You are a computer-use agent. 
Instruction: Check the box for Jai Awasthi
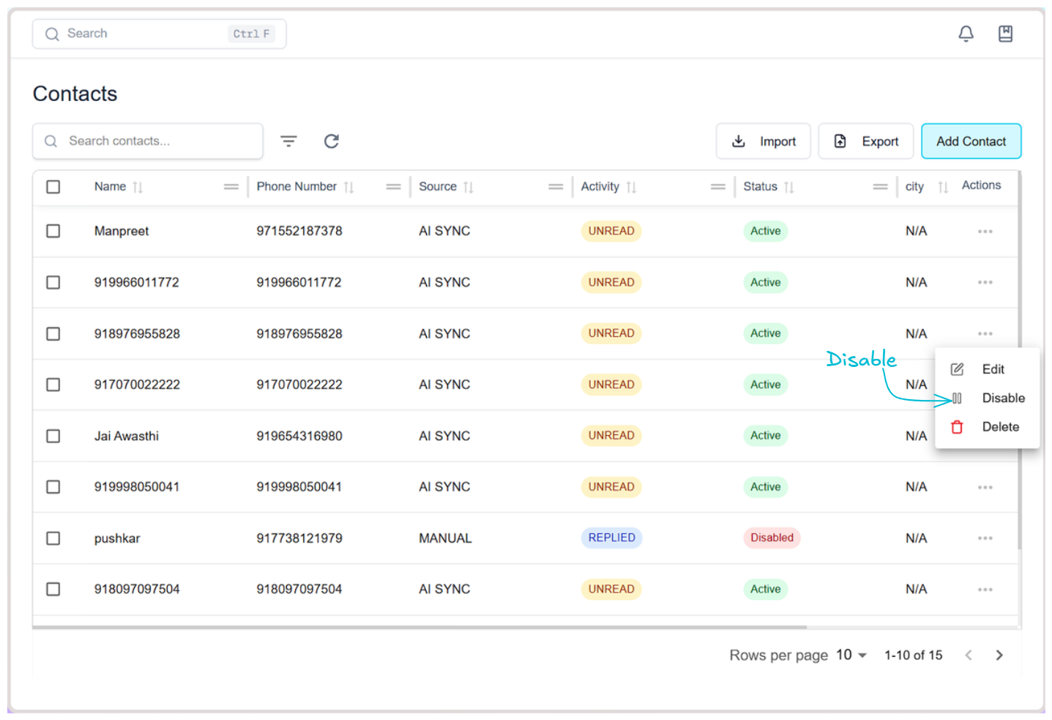[x=54, y=436]
